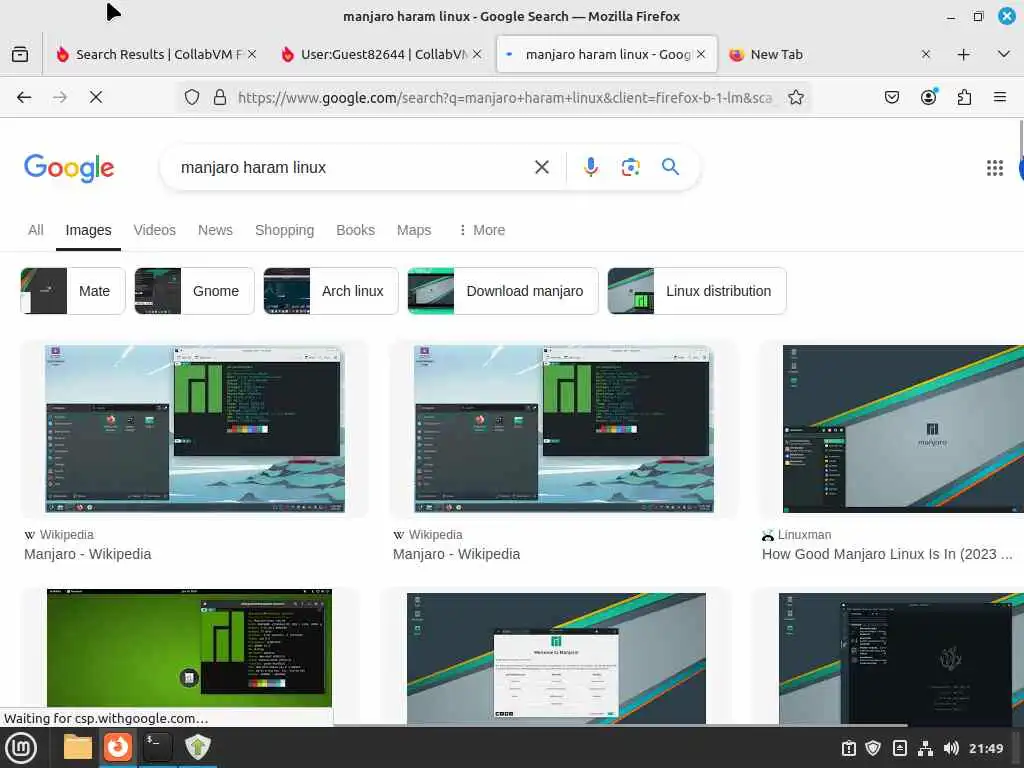1024x768 pixels.
Task: Click the forward navigation arrow
Action: (x=60, y=97)
